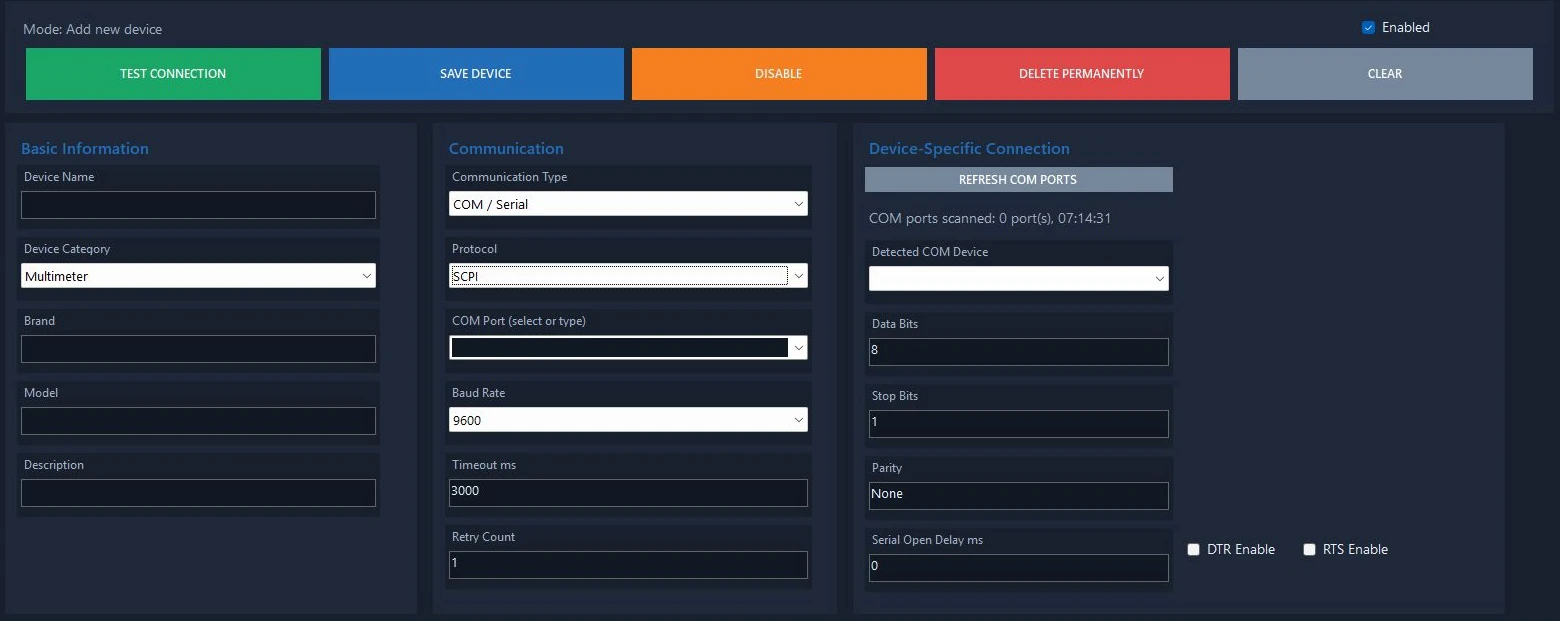Image resolution: width=1560 pixels, height=621 pixels.
Task: Toggle the Enabled checkbox
Action: [x=1369, y=28]
